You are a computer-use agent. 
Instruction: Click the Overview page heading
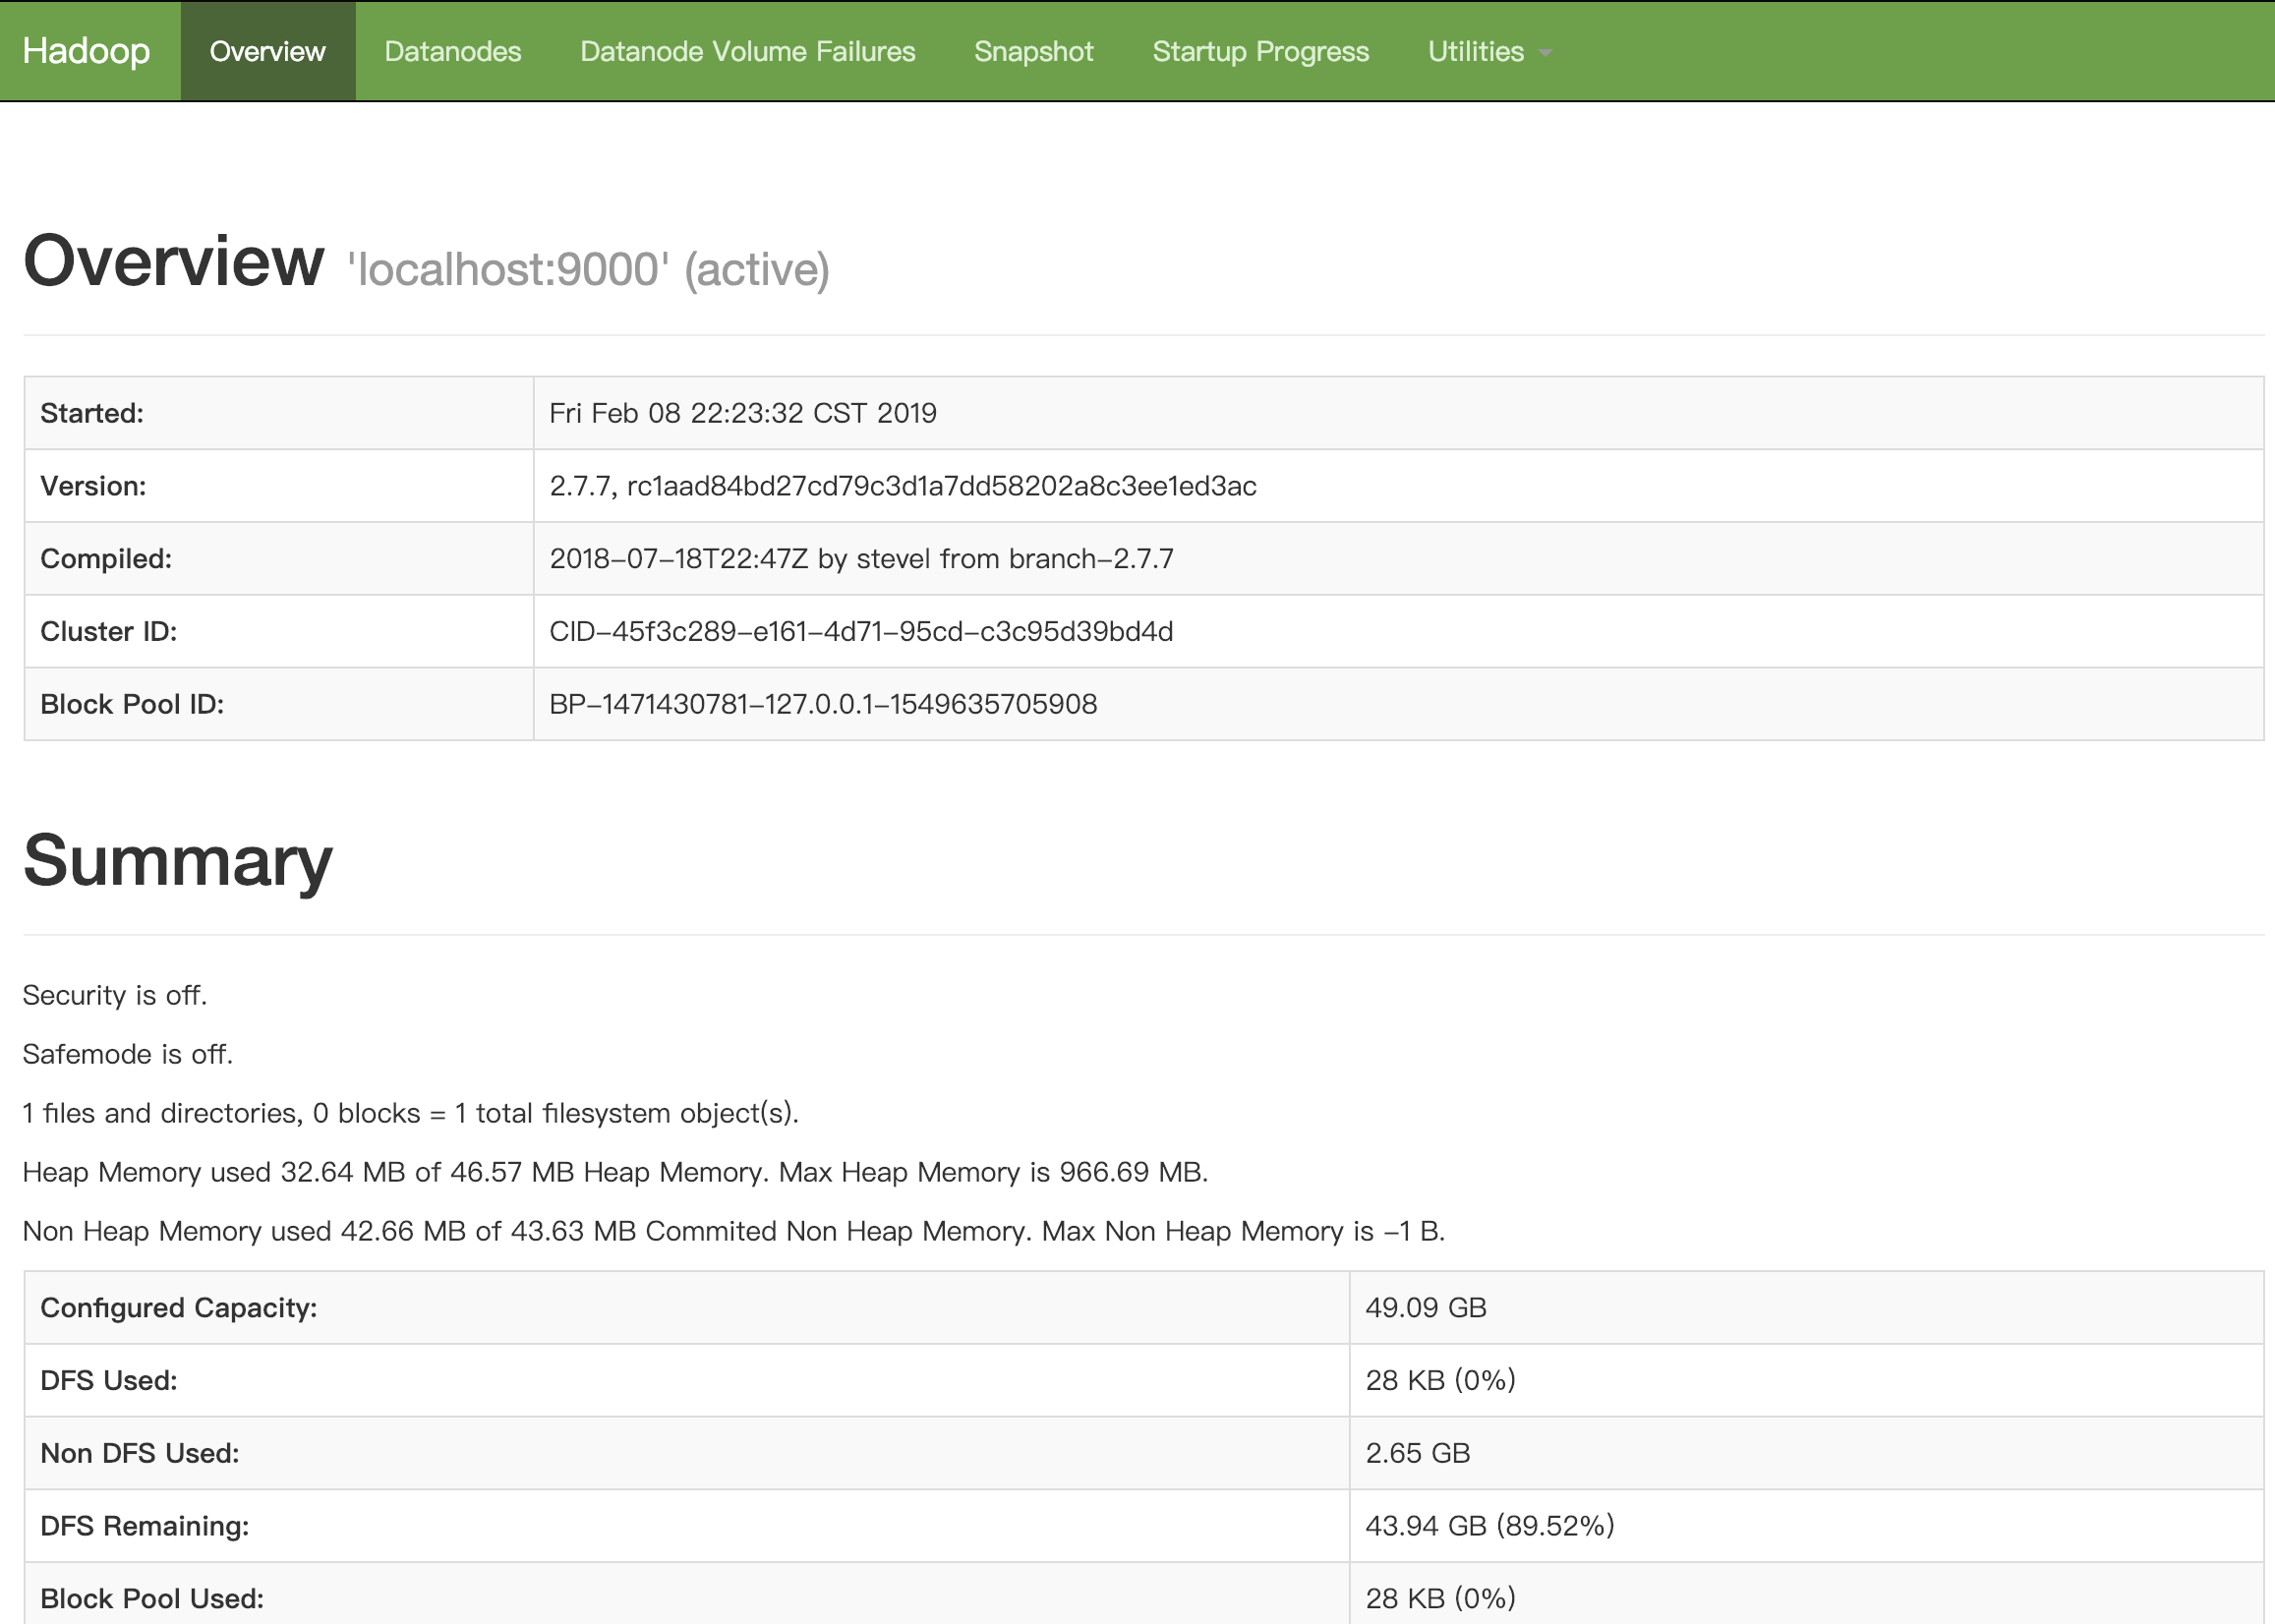point(173,261)
